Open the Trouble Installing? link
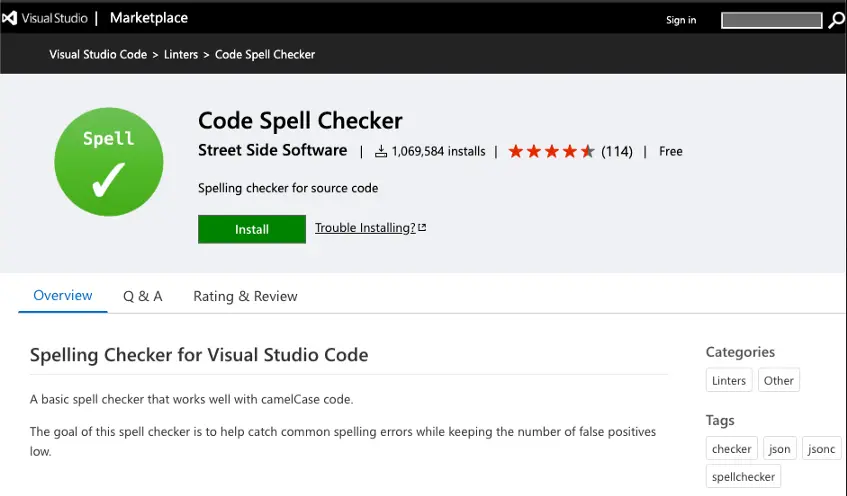Viewport: 847px width, 496px height. coord(365,228)
